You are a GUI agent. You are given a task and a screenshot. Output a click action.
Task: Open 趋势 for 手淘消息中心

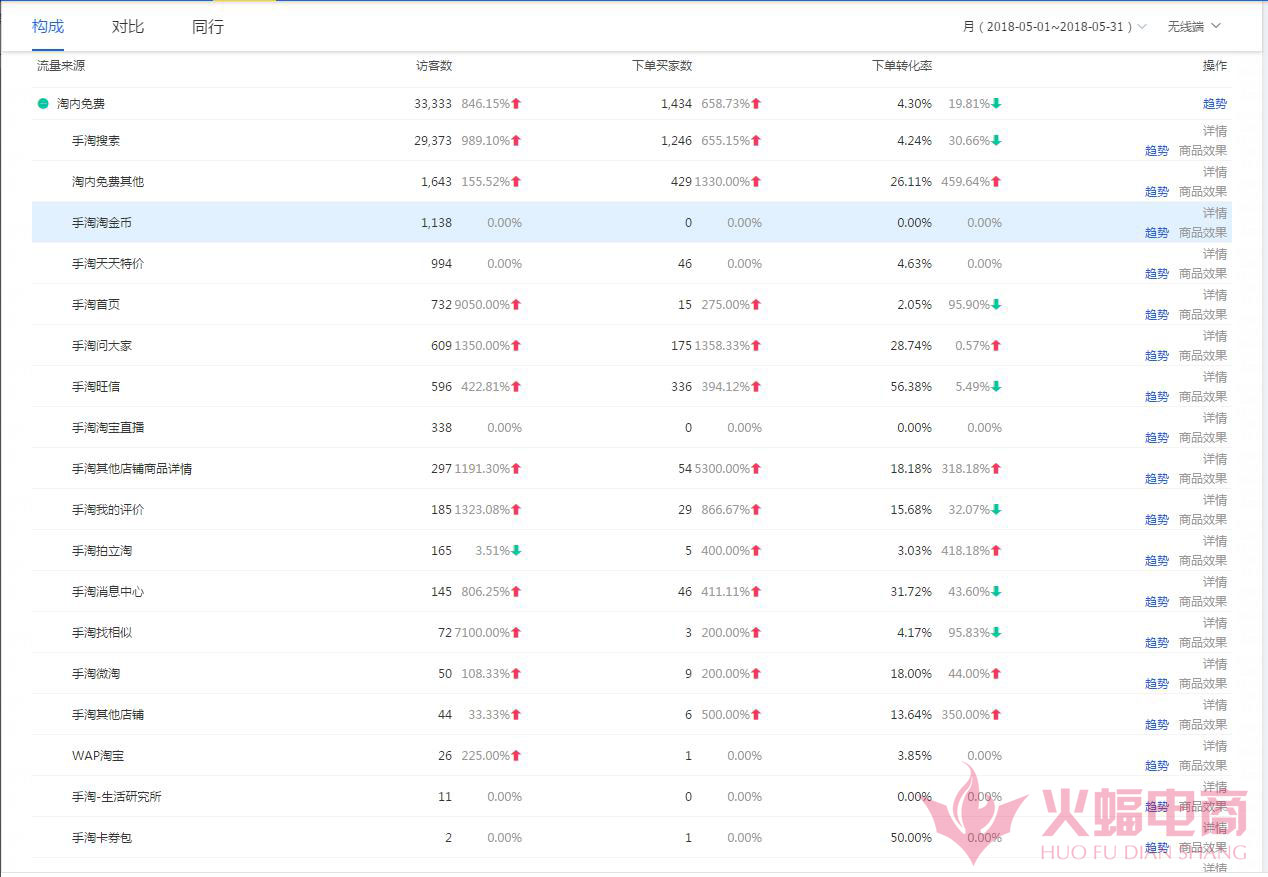coord(1157,602)
